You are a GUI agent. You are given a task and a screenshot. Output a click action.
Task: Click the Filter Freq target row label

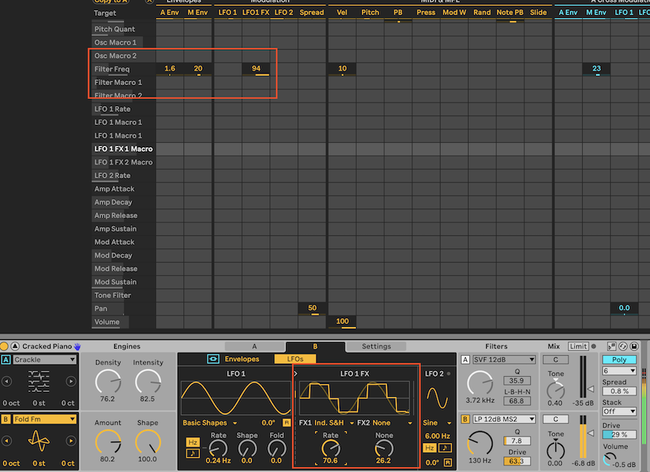[x=112, y=69]
